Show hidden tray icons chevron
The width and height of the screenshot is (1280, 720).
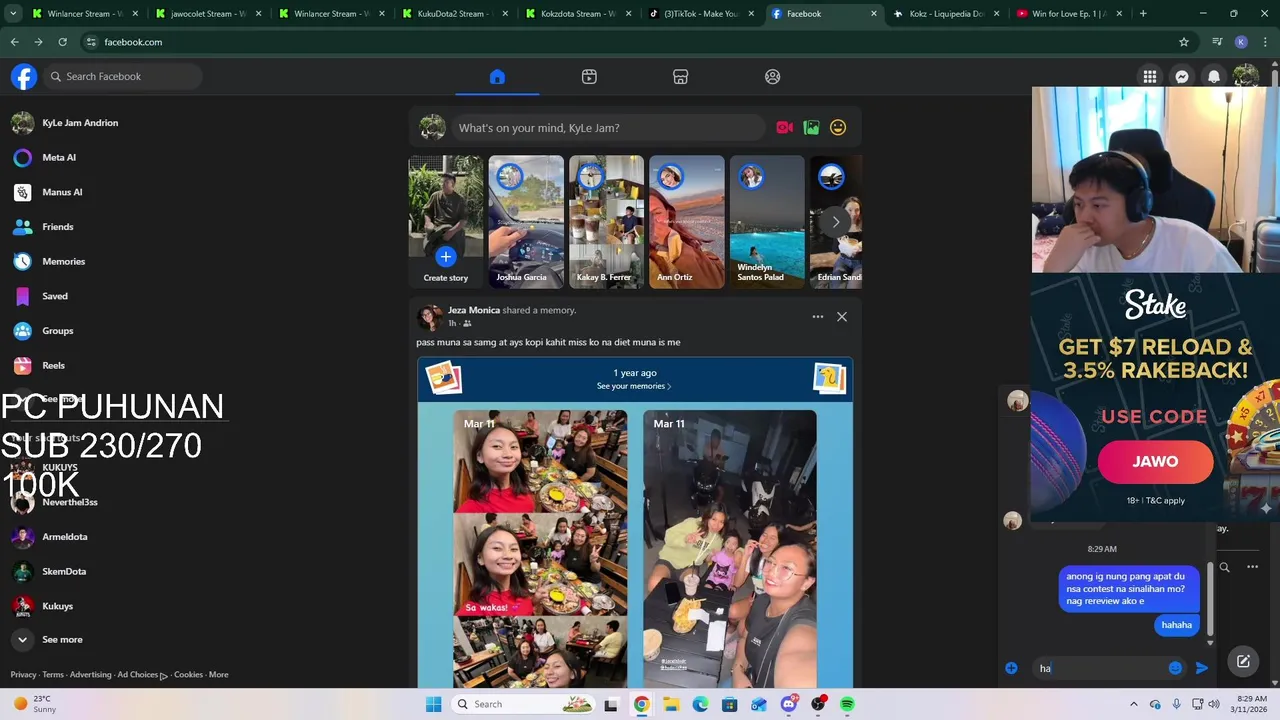pos(1133,704)
